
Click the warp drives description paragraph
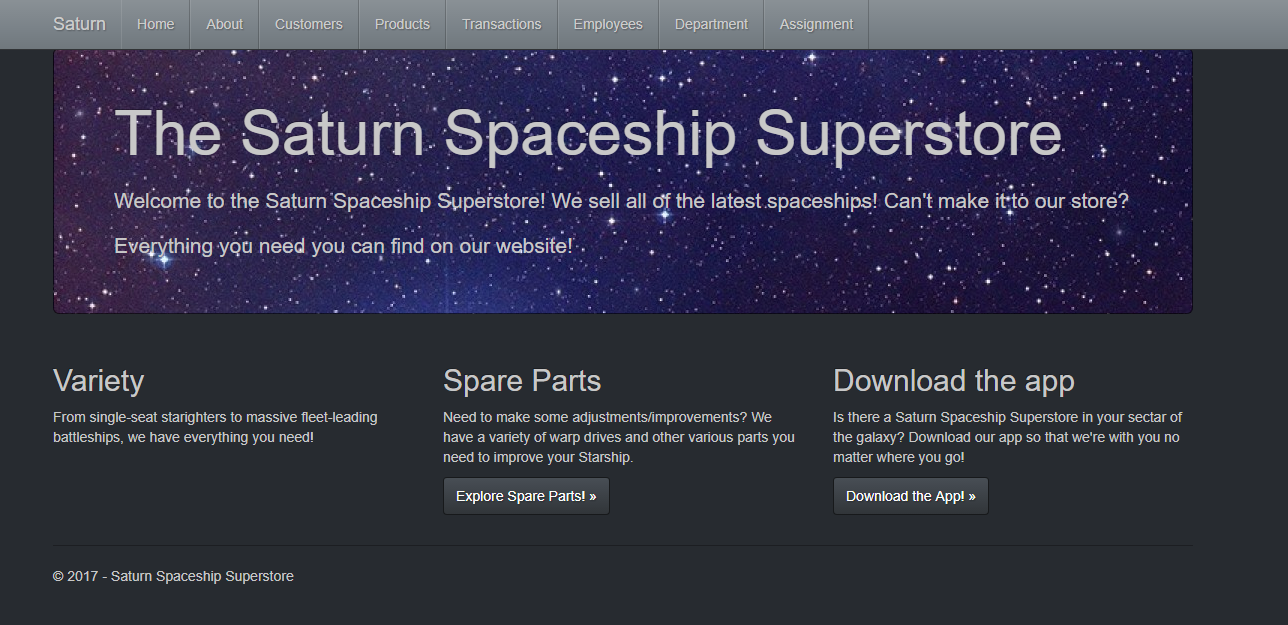click(618, 437)
